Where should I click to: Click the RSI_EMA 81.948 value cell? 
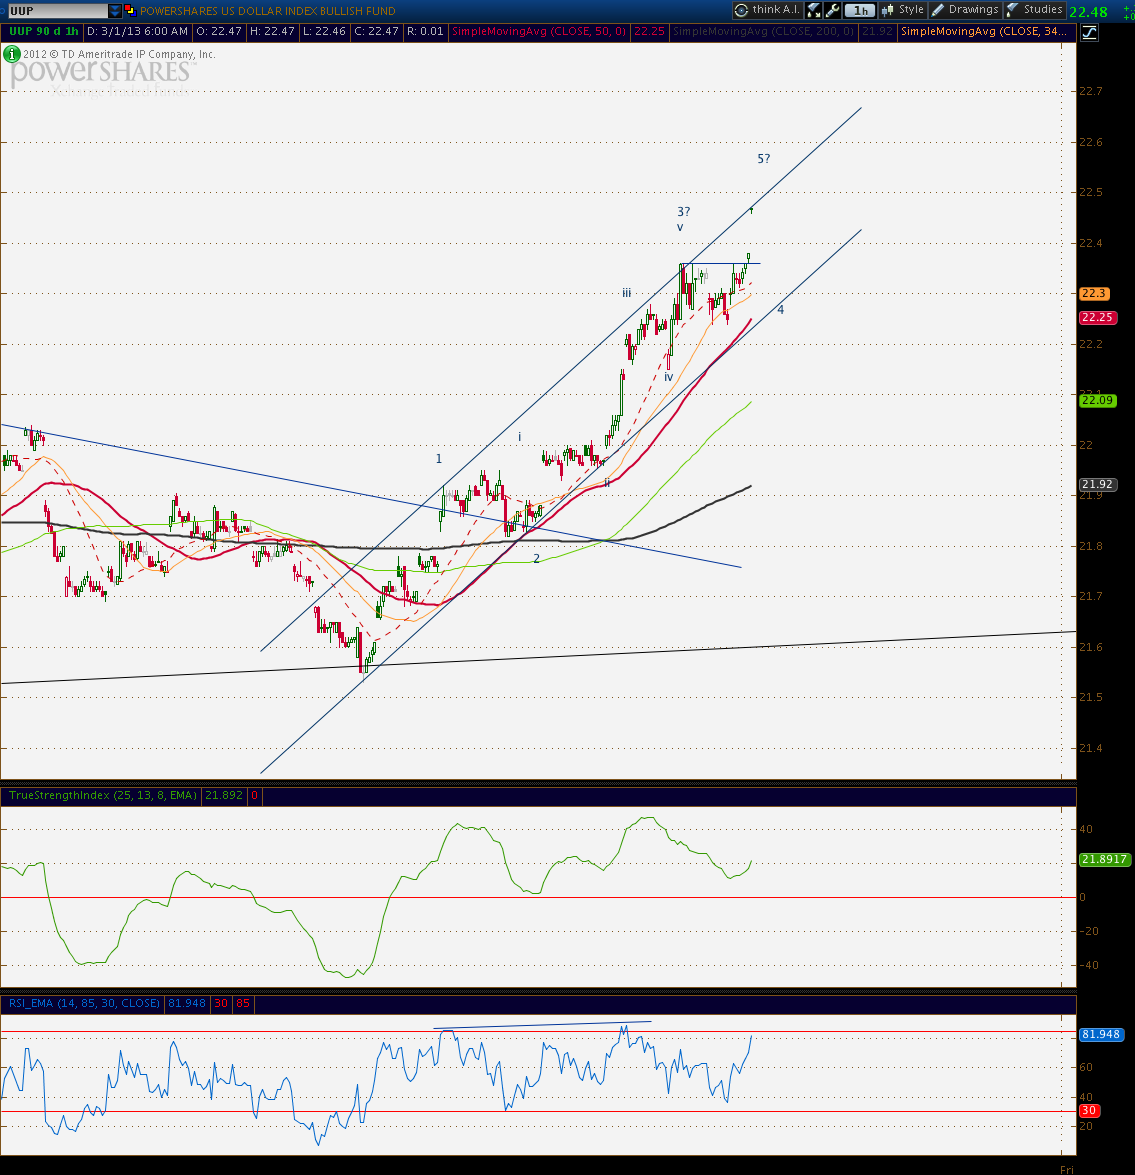187,1003
